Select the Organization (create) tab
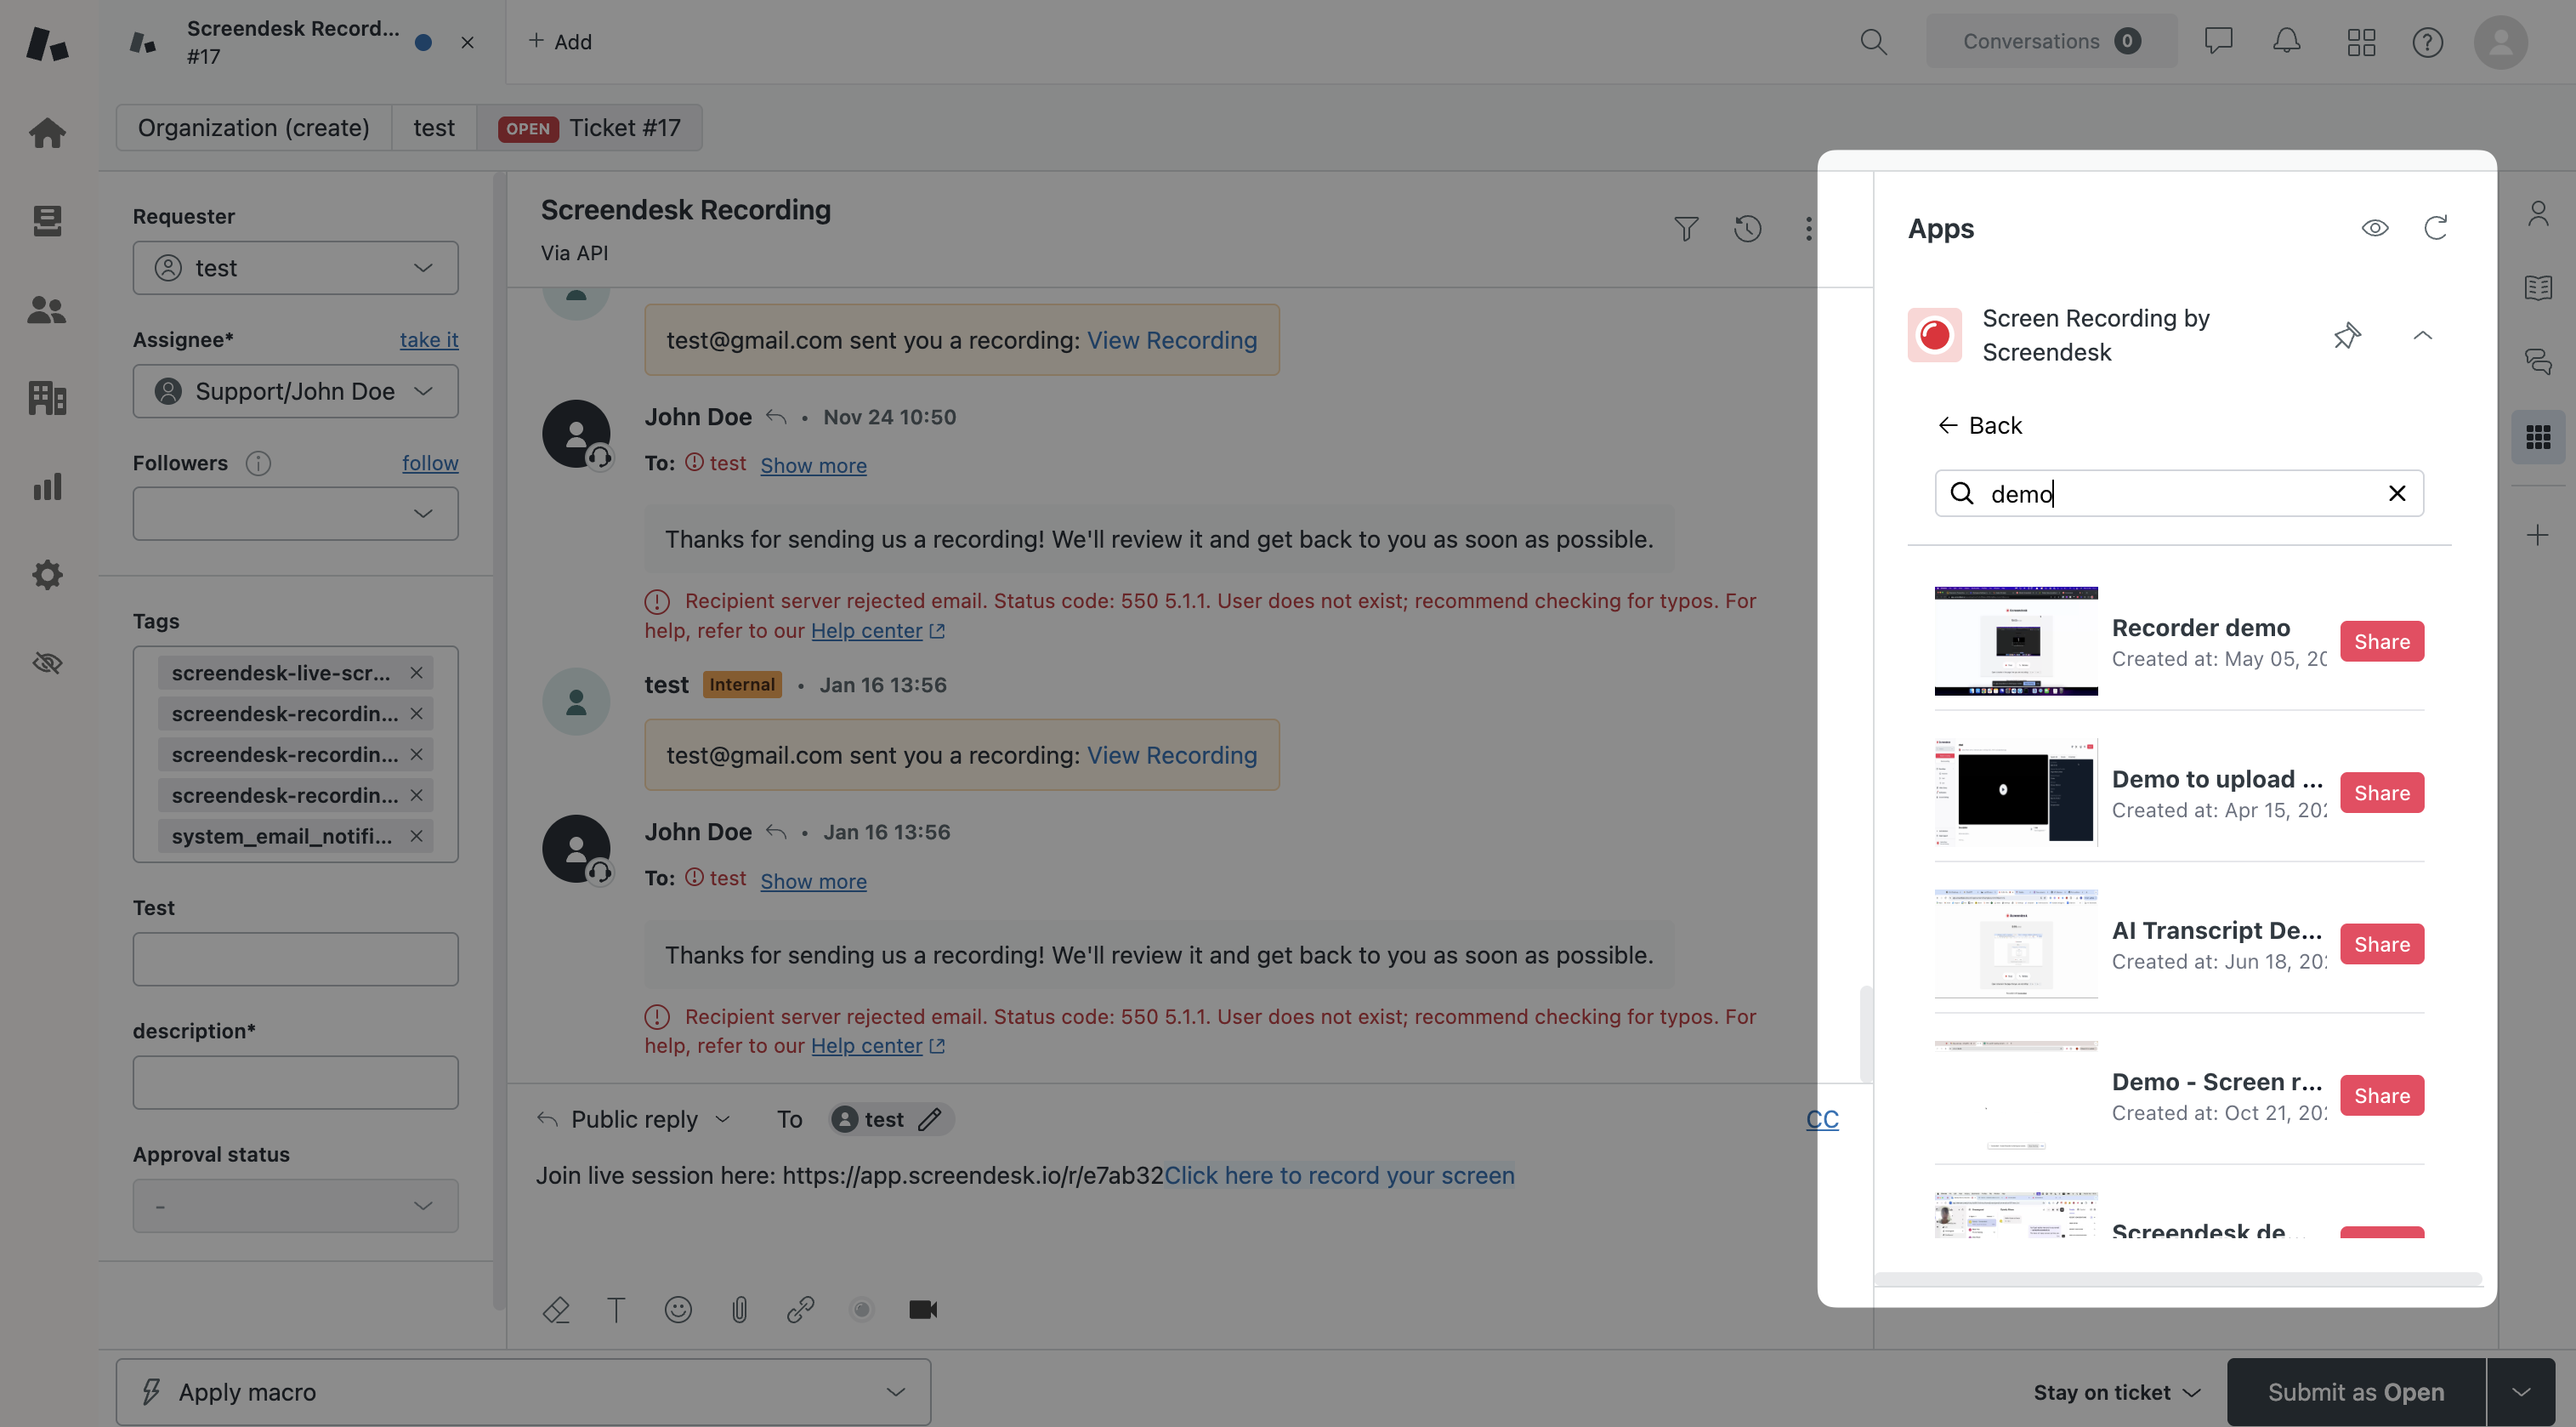The image size is (2576, 1427). pyautogui.click(x=254, y=128)
